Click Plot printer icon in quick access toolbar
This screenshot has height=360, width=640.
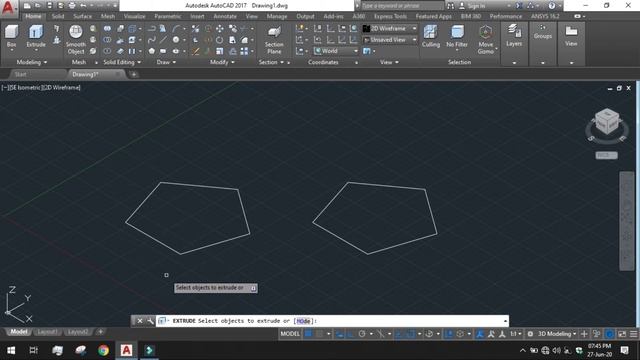point(72,6)
